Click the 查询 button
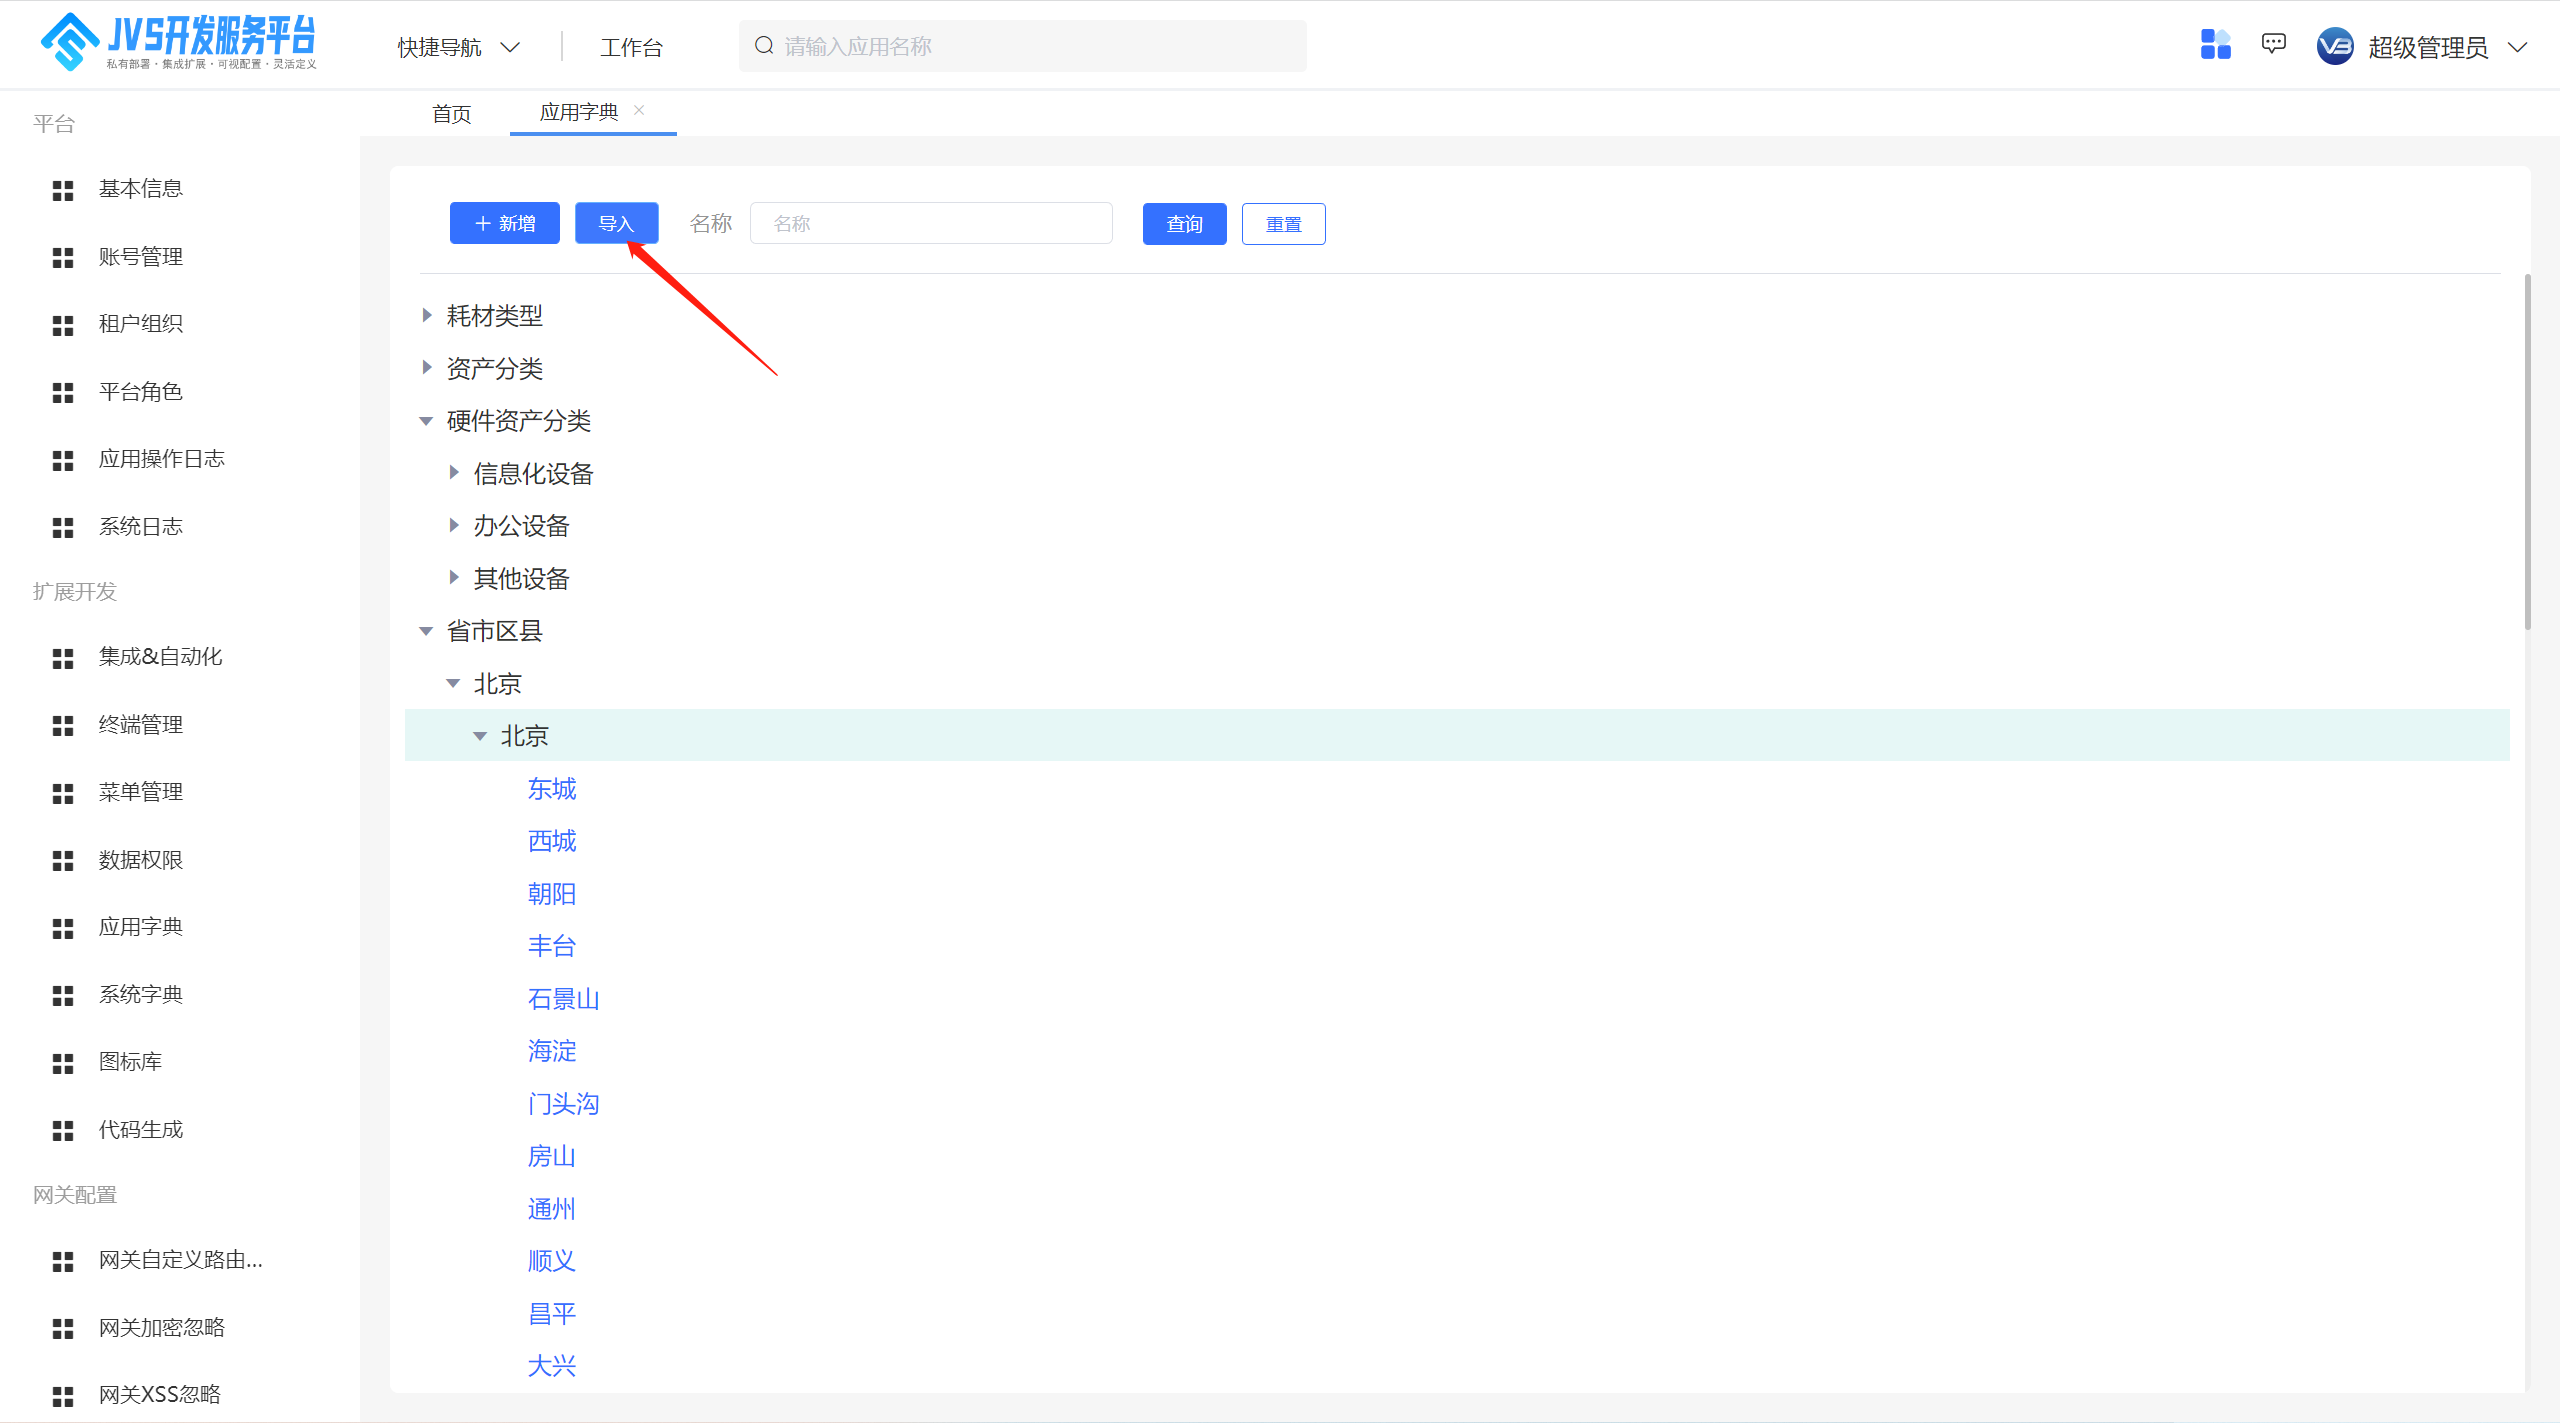The image size is (2560, 1423). [1185, 223]
